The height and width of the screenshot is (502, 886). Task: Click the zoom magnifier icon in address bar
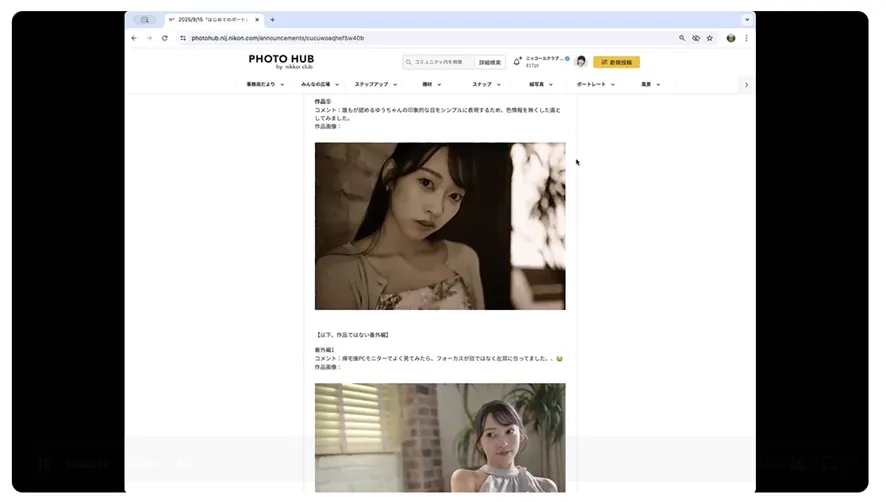[682, 38]
